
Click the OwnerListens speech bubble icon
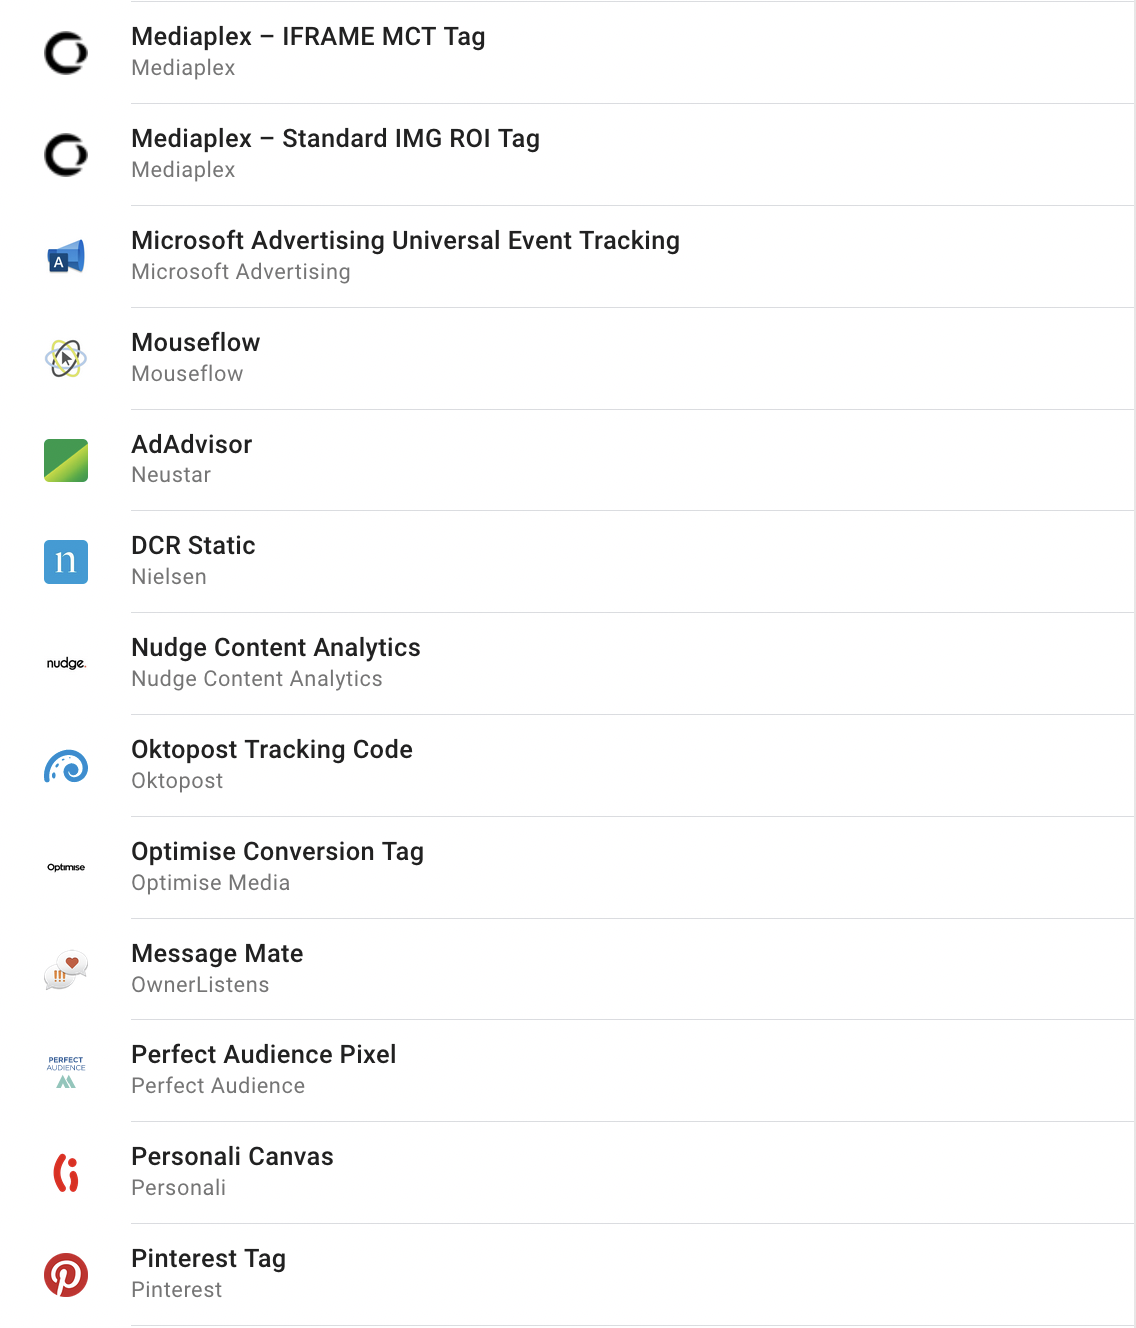coord(66,969)
